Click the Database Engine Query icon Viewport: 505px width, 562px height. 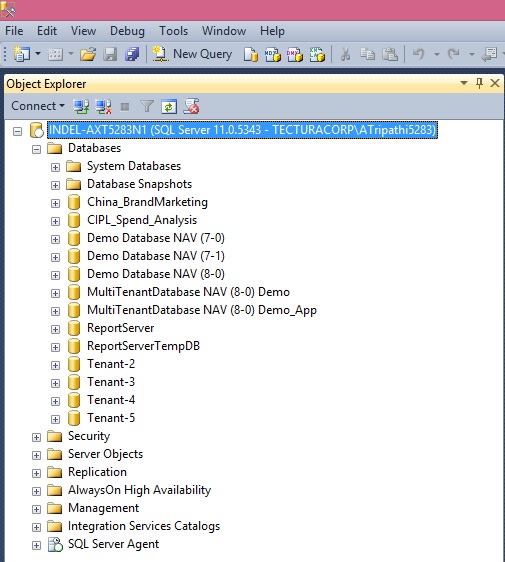[x=251, y=54]
